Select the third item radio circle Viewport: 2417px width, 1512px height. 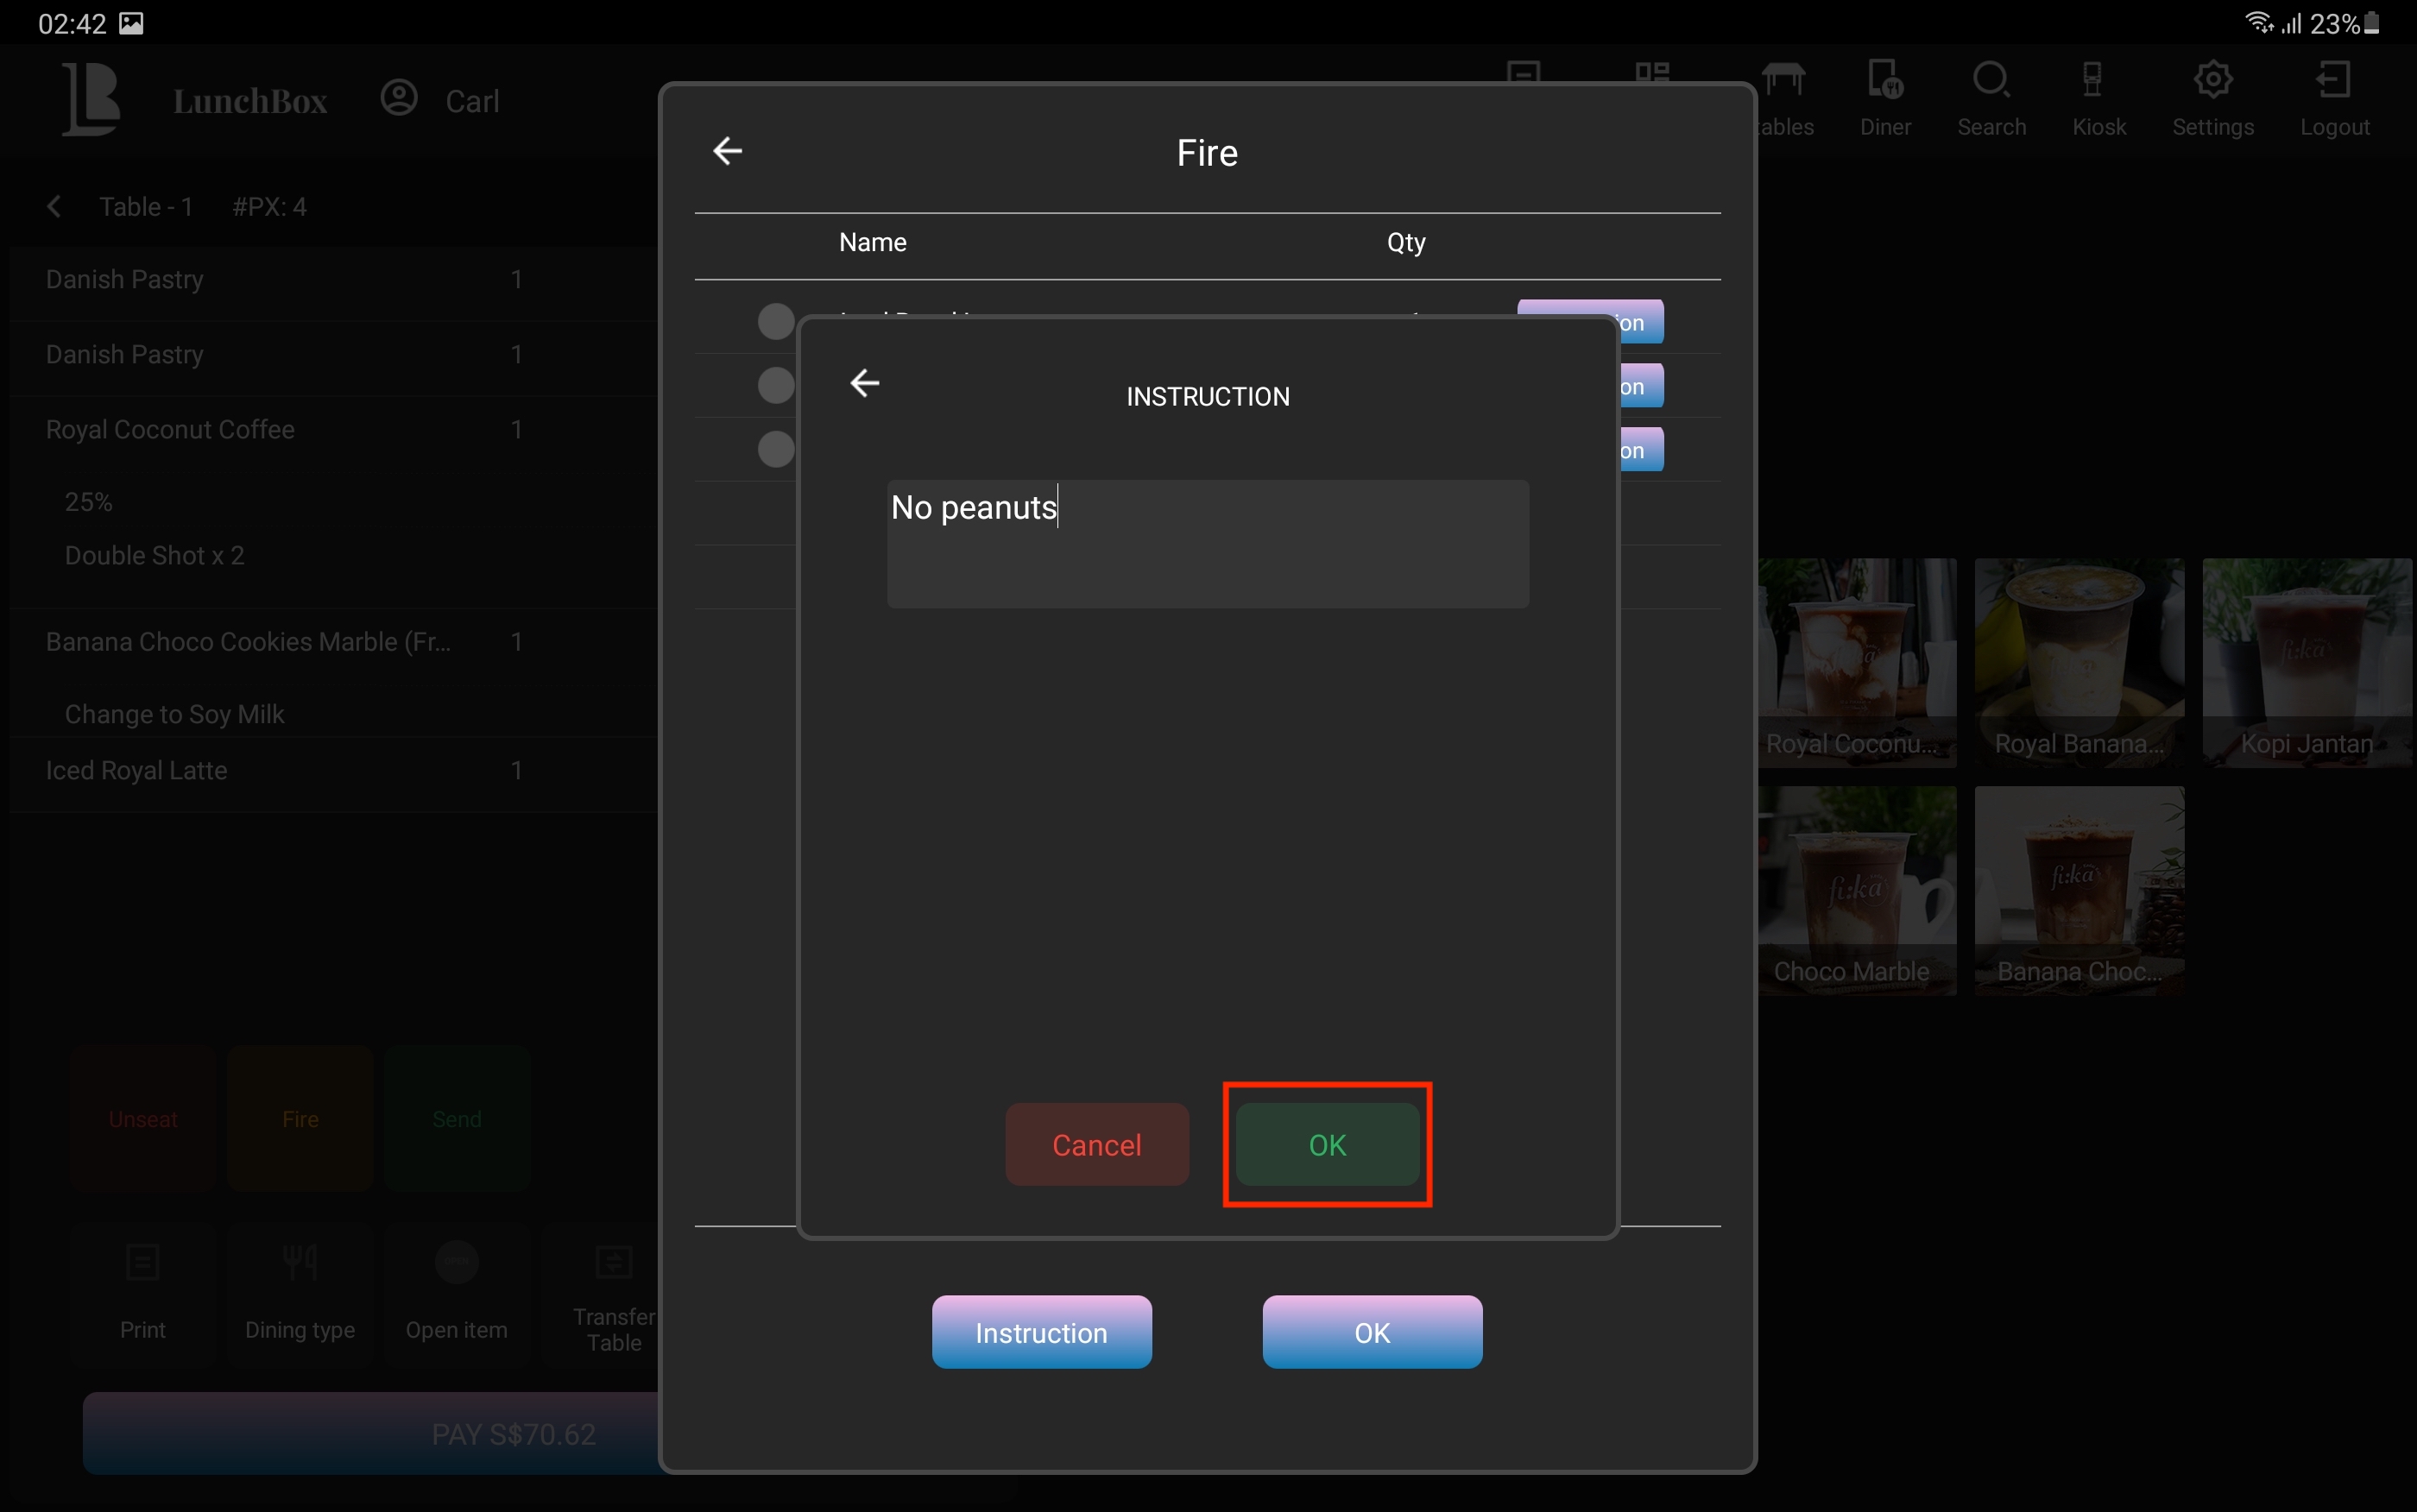(775, 450)
